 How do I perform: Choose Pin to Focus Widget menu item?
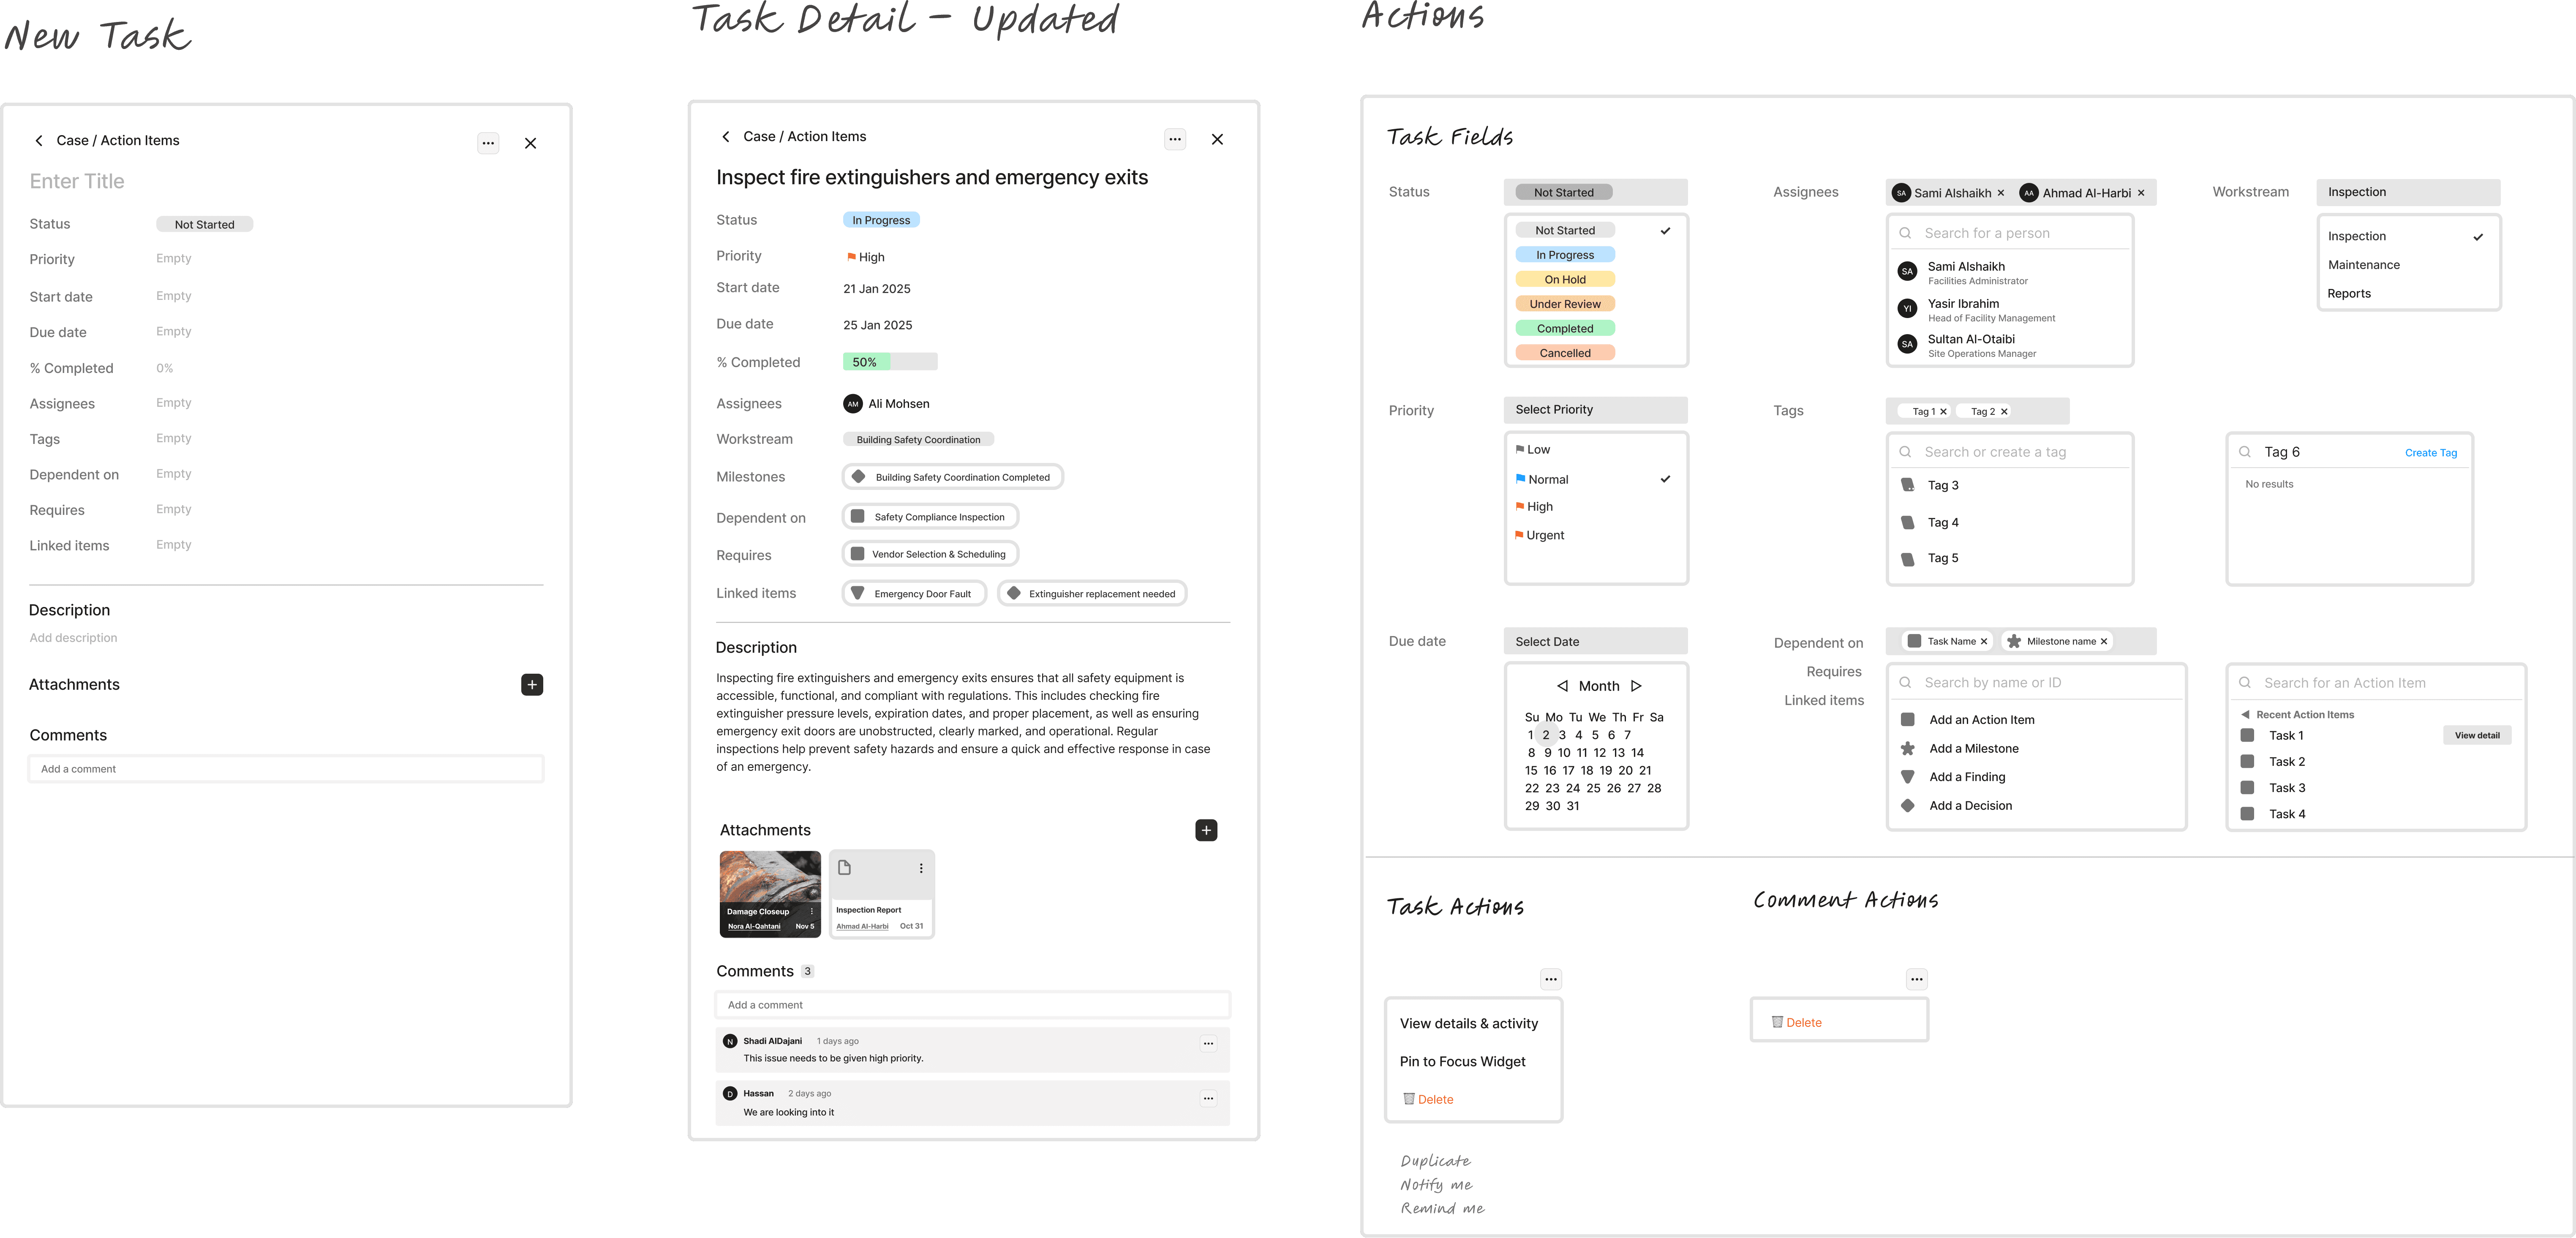tap(1462, 1061)
